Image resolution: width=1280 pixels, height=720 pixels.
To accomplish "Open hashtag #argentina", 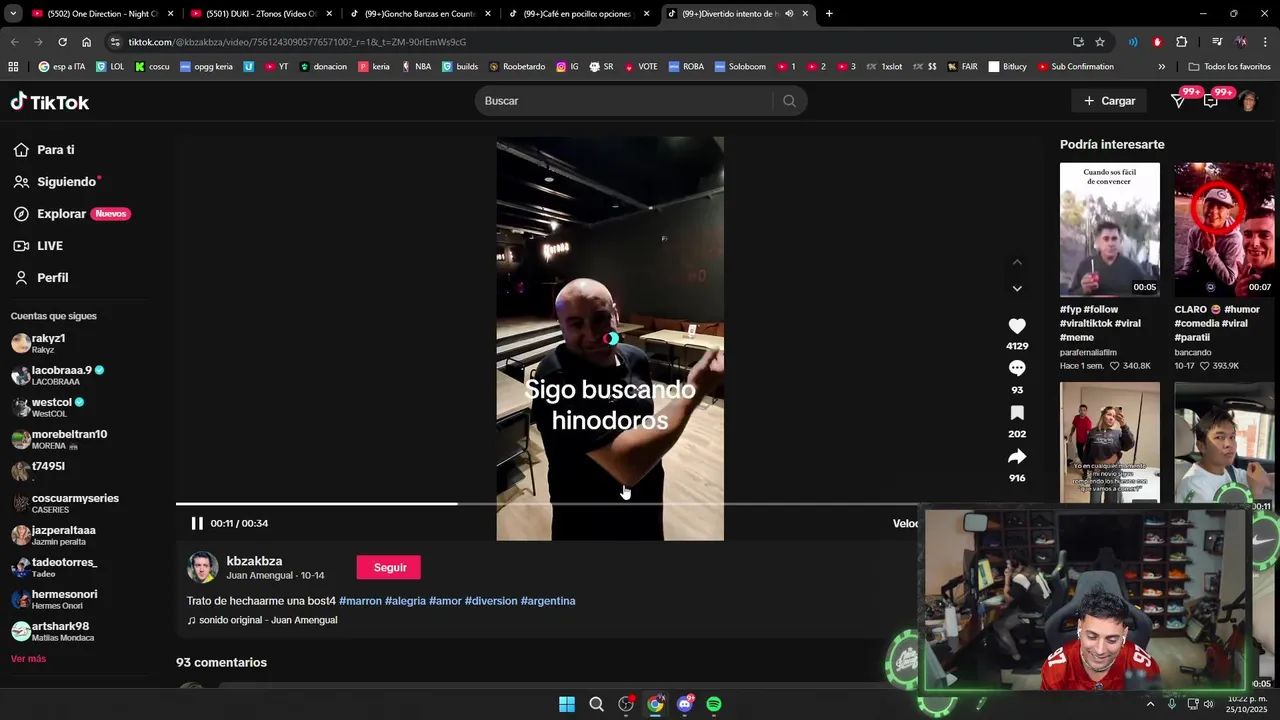I will click(x=548, y=601).
